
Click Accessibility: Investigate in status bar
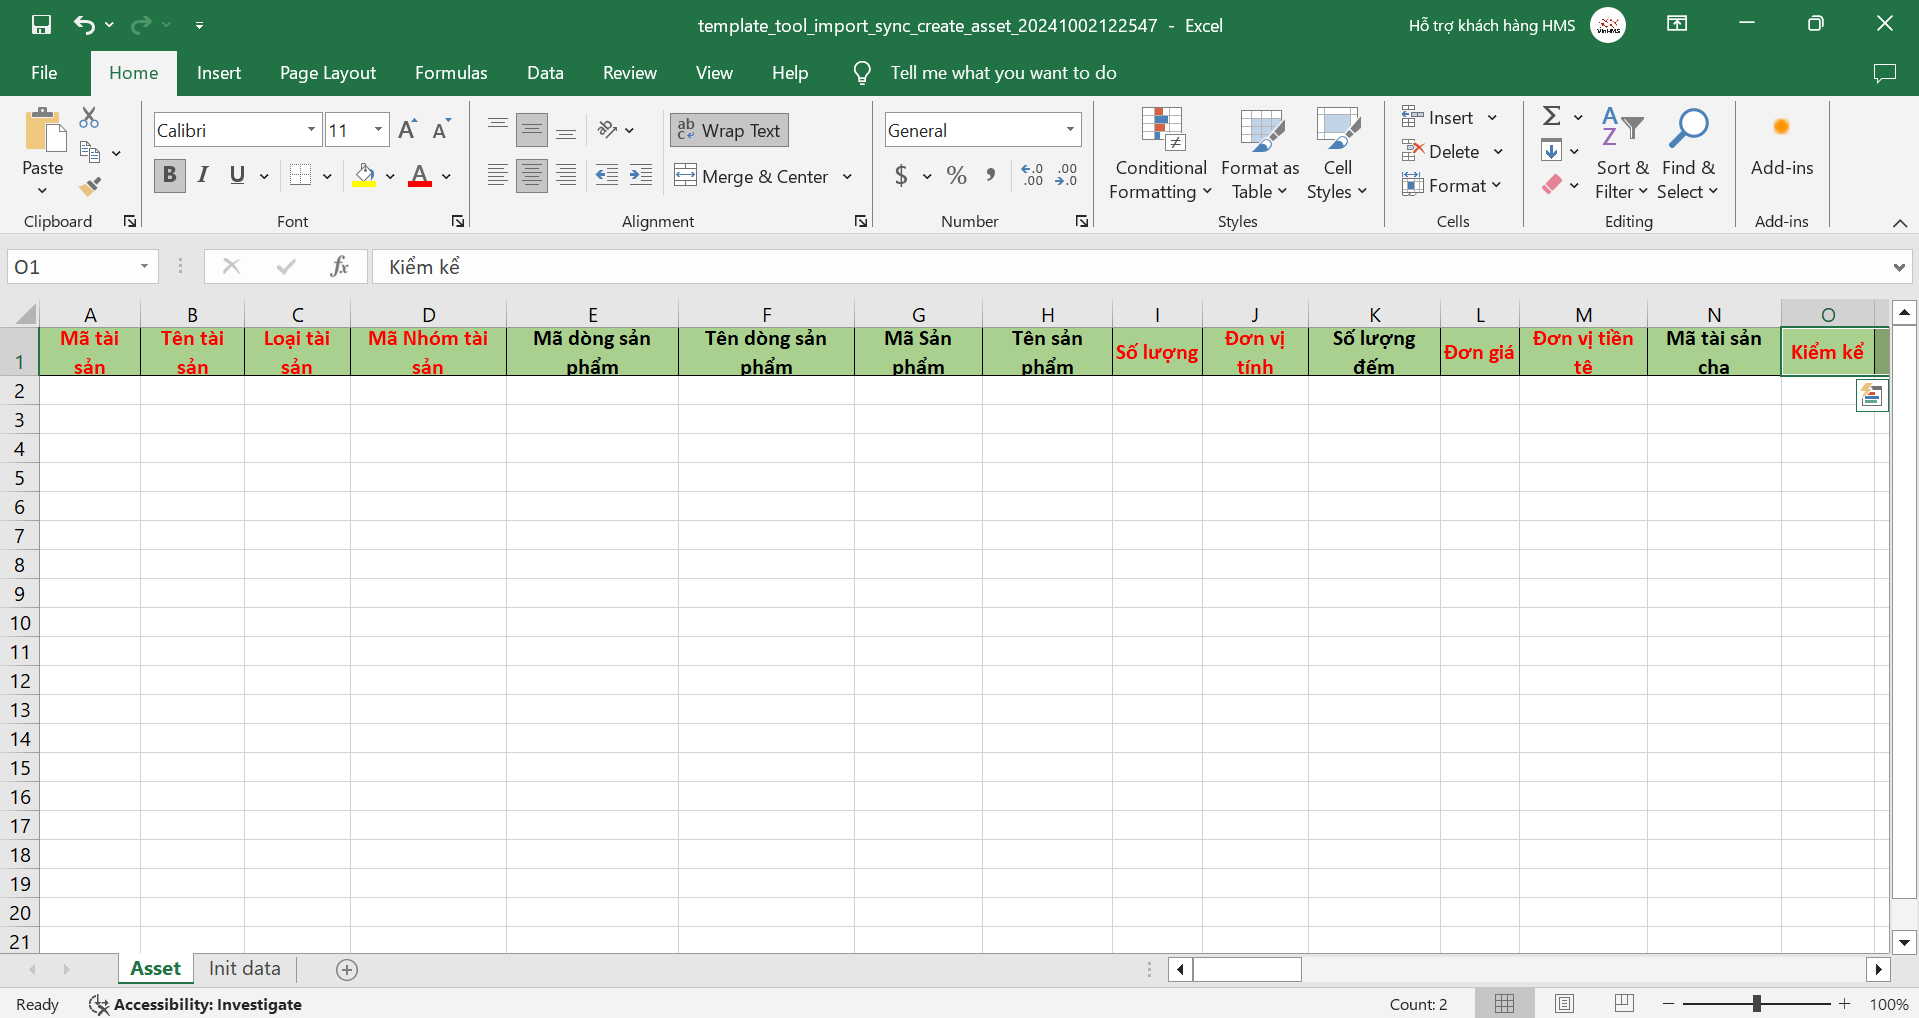(x=196, y=1004)
